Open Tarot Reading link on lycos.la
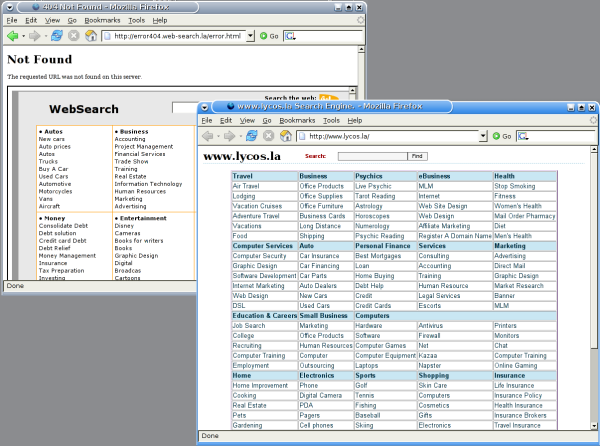This screenshot has width=600, height=446. pos(375,196)
